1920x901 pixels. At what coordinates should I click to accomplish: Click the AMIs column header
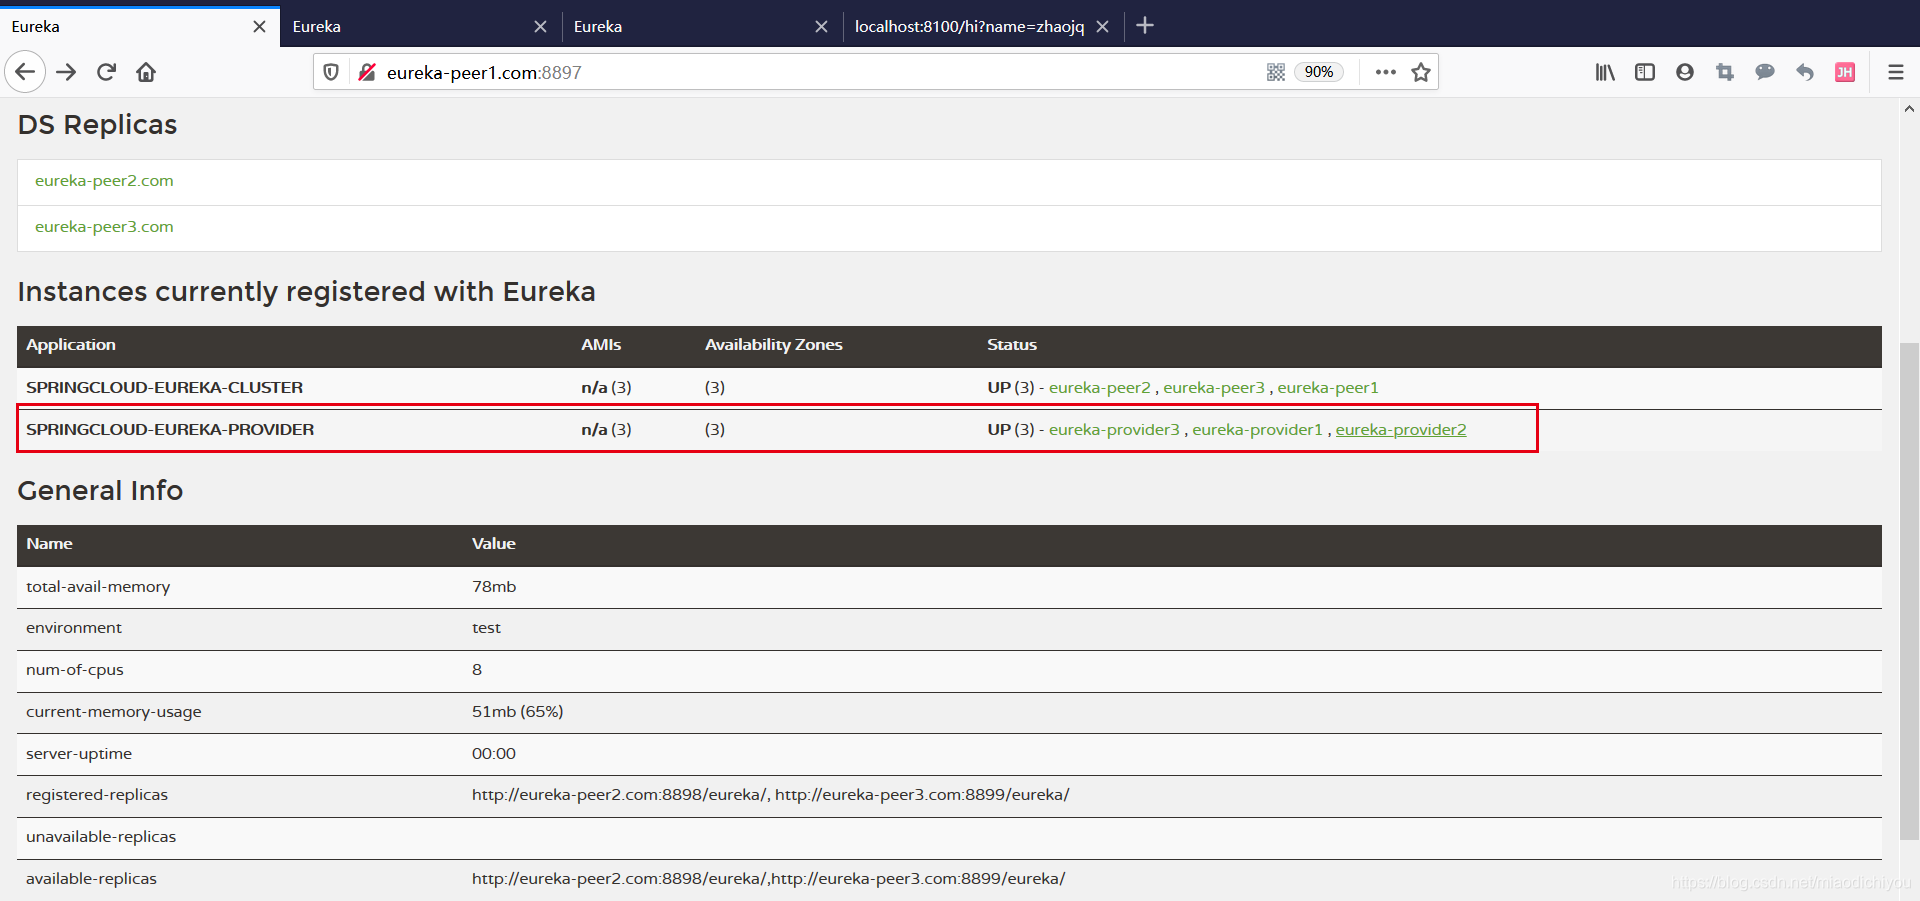click(601, 345)
